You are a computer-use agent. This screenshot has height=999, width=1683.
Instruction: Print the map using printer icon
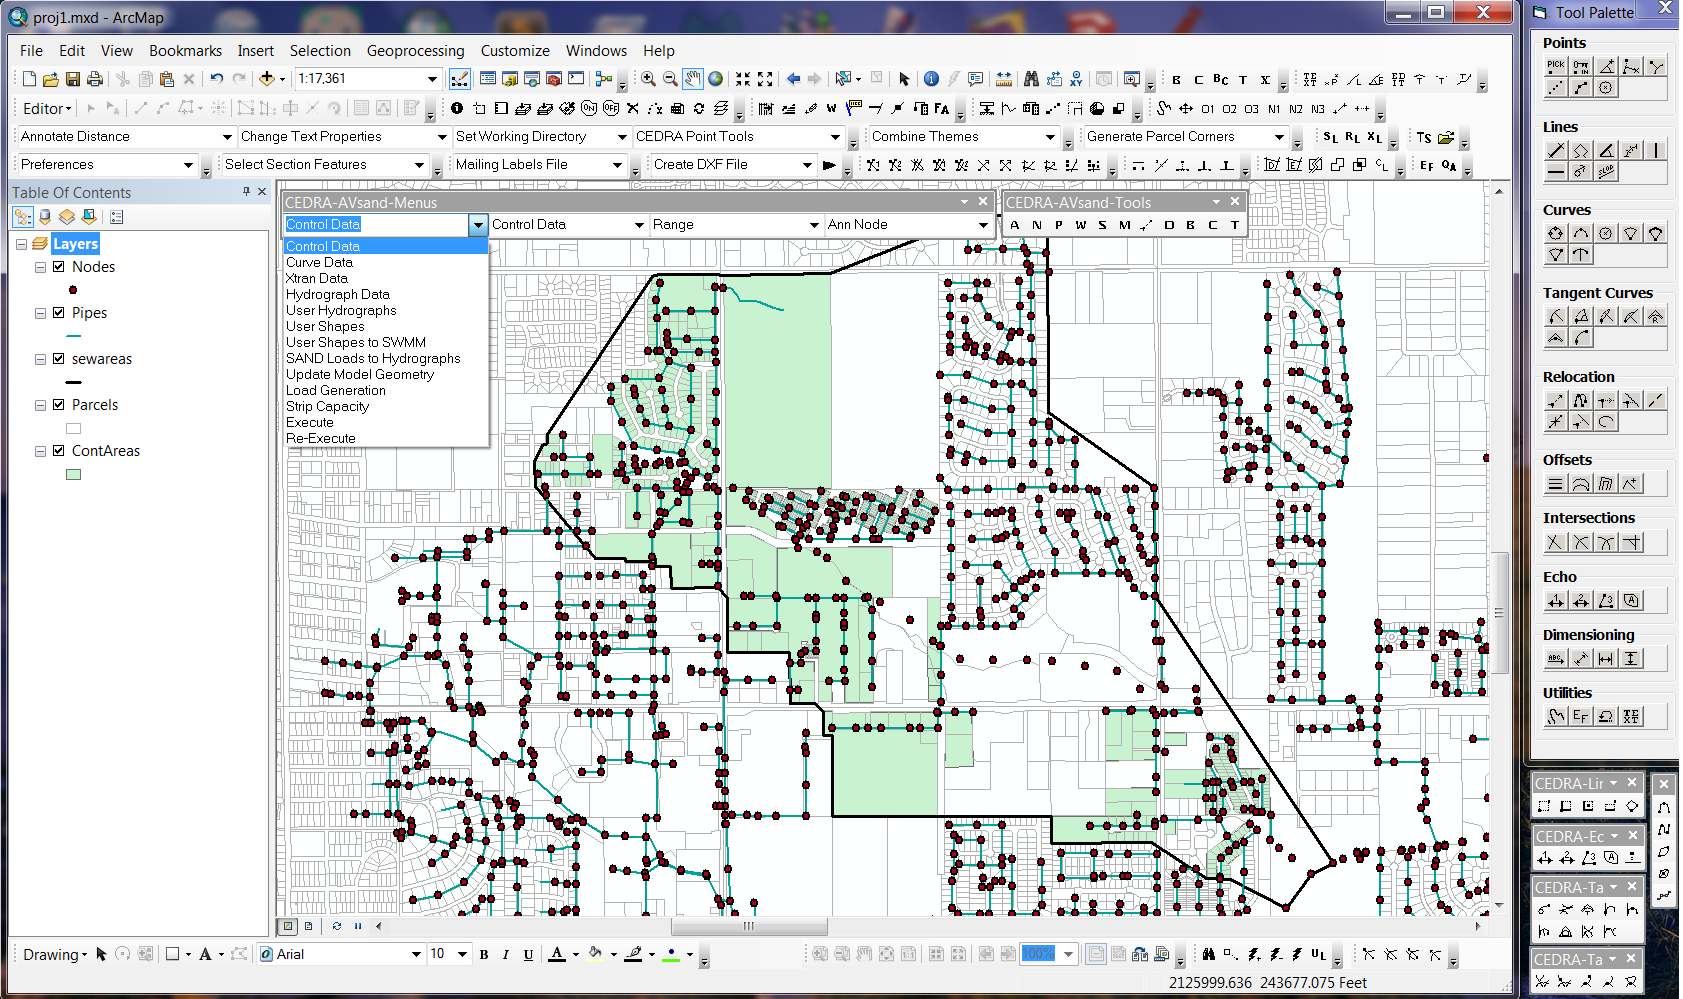tap(95, 79)
